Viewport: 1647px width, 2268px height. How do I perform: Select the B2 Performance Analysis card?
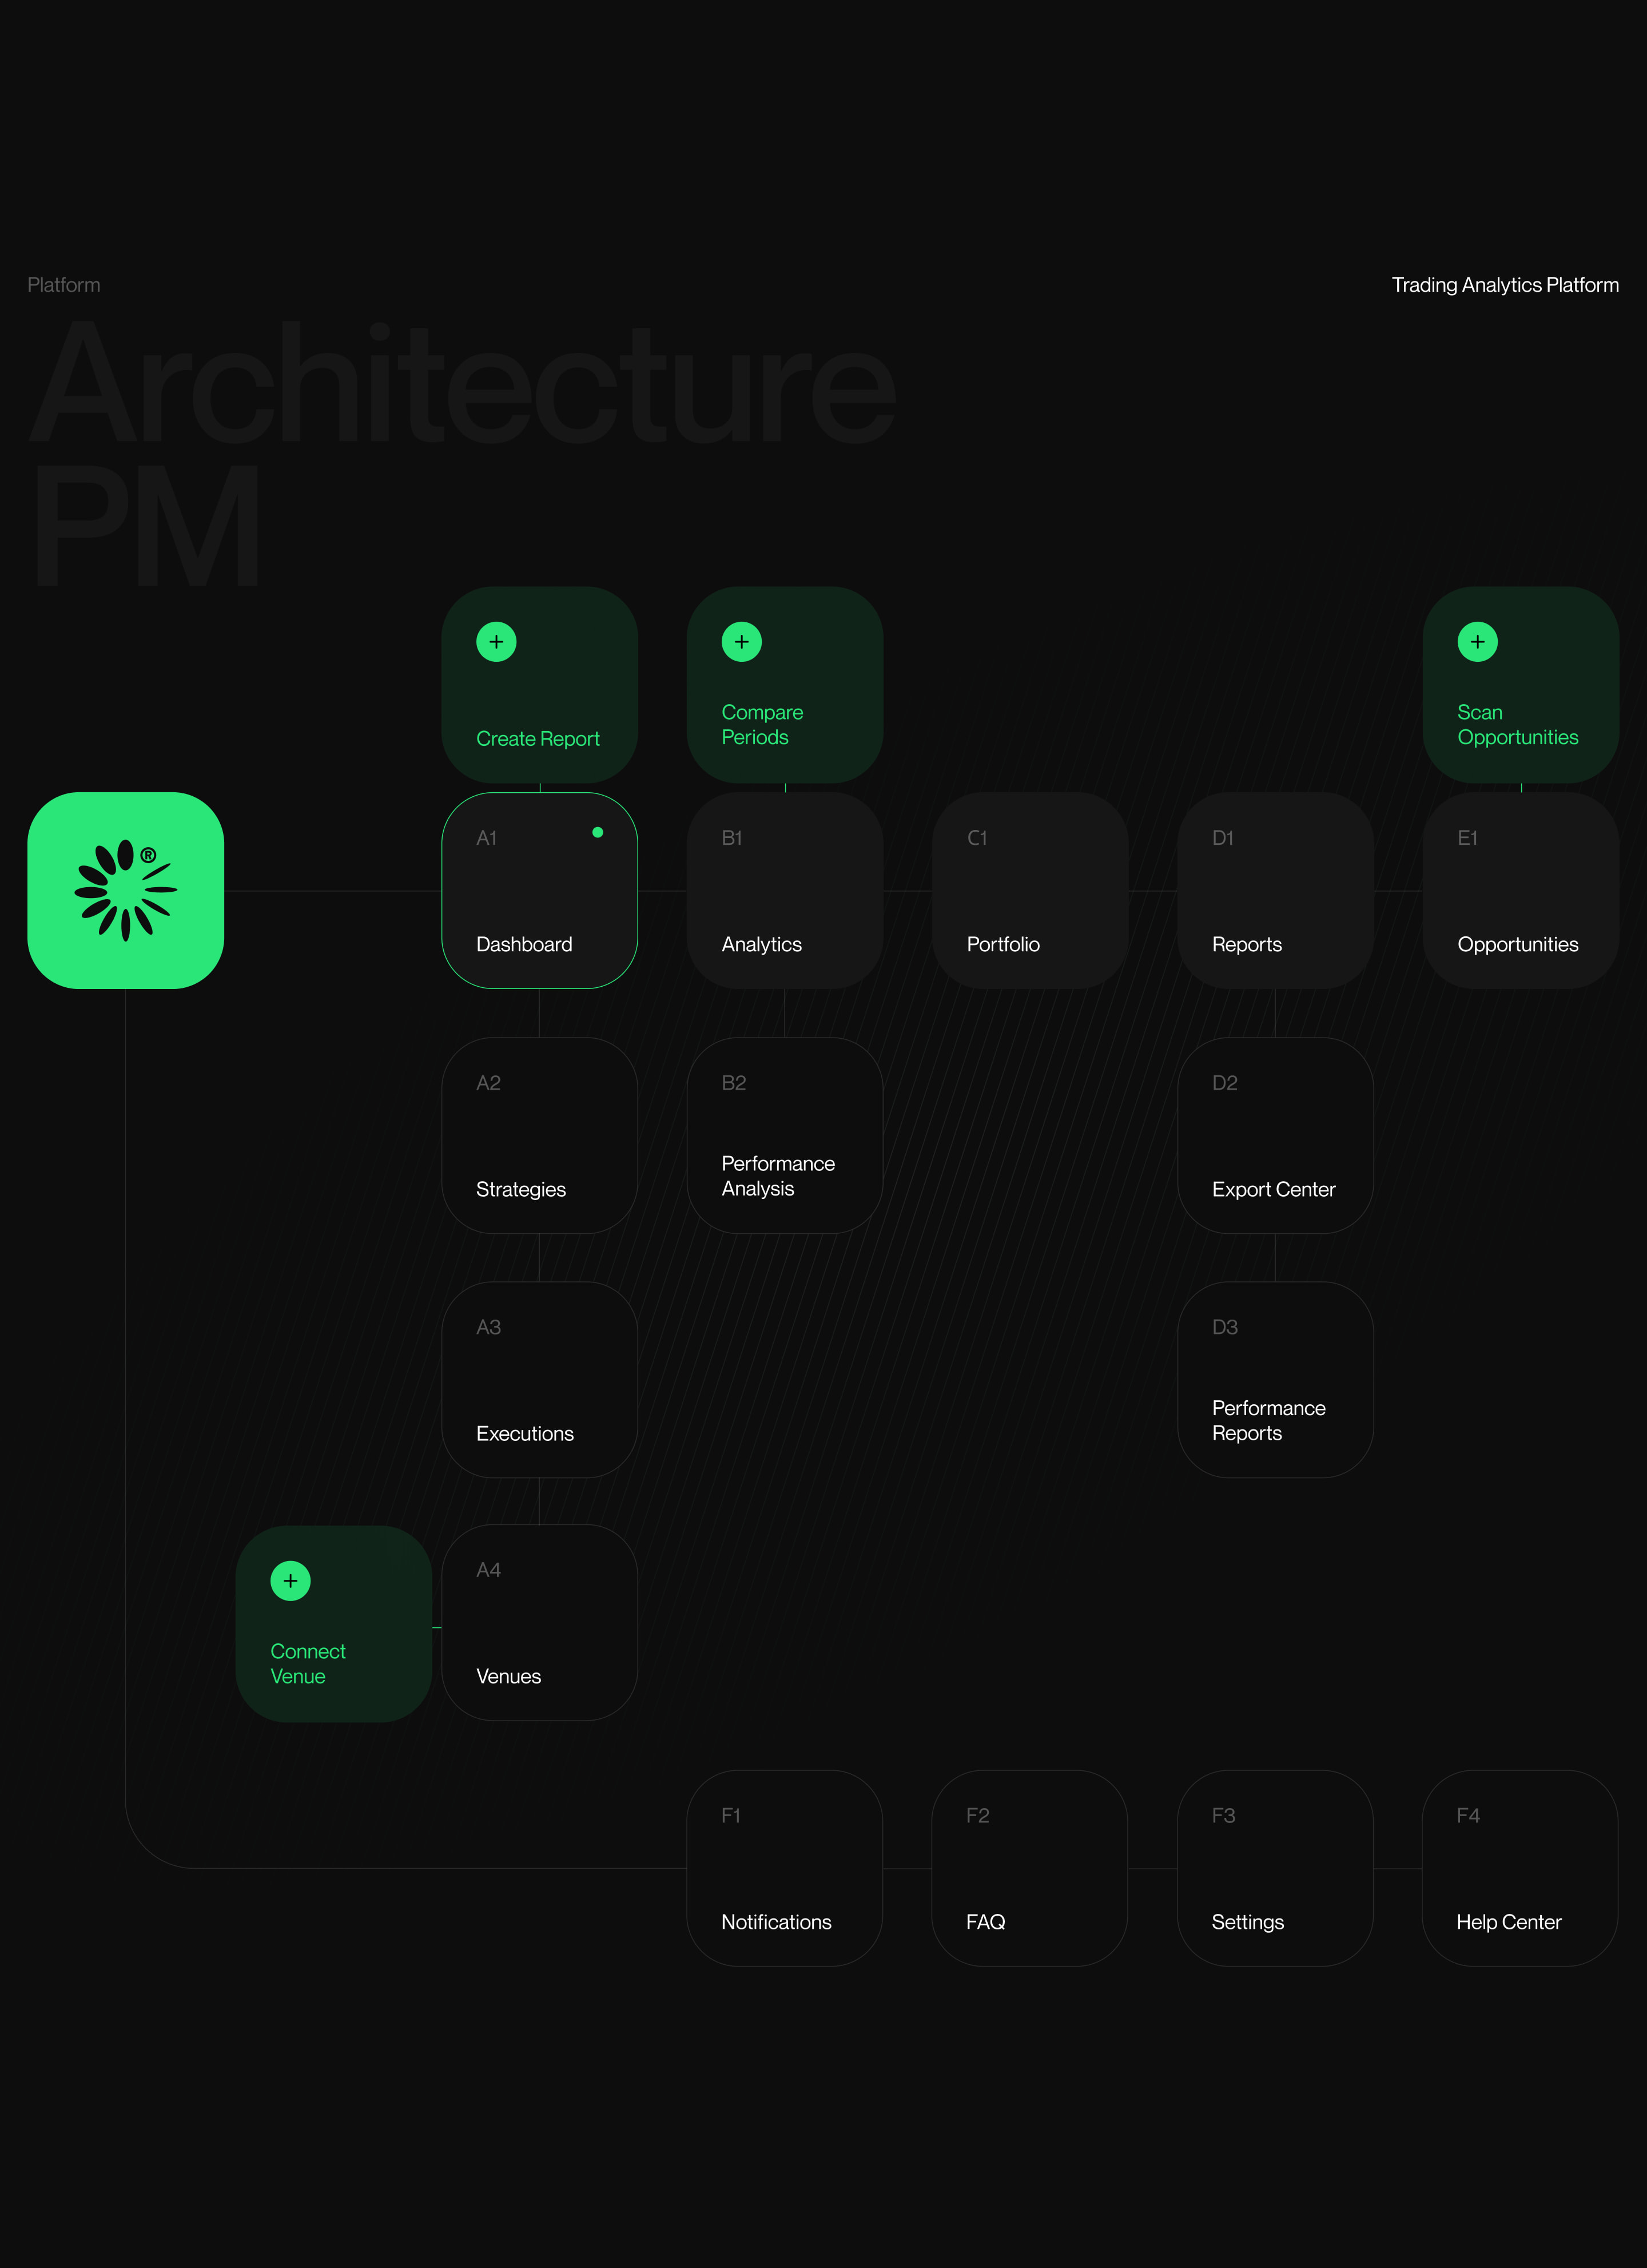785,1135
